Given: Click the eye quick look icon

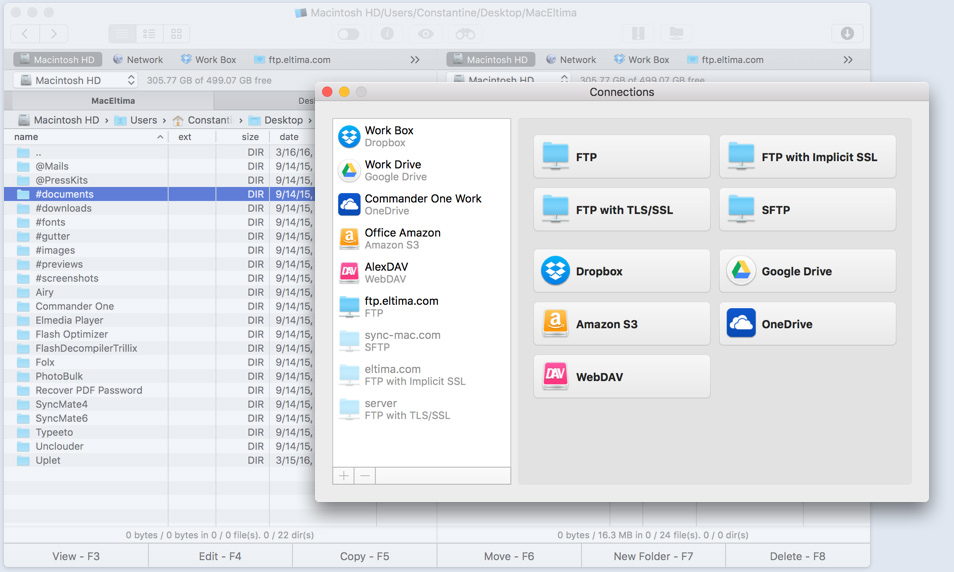Looking at the screenshot, I should coord(426,34).
